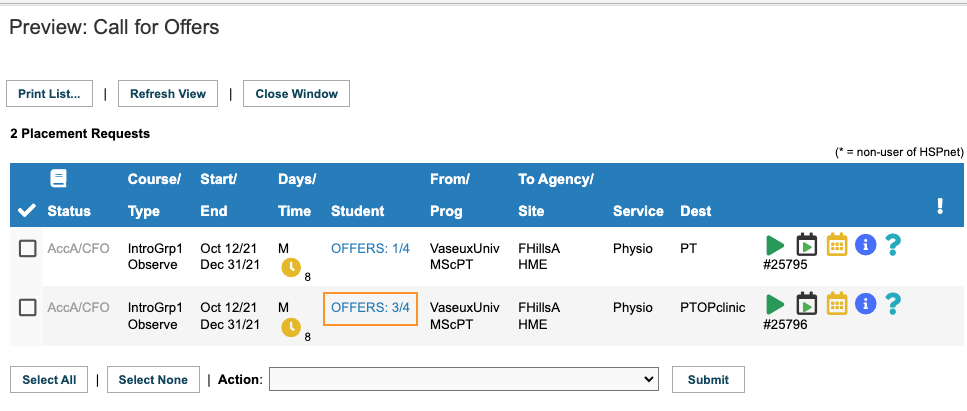
Task: Tick checkbox for PTOPclinic request
Action: point(28,307)
